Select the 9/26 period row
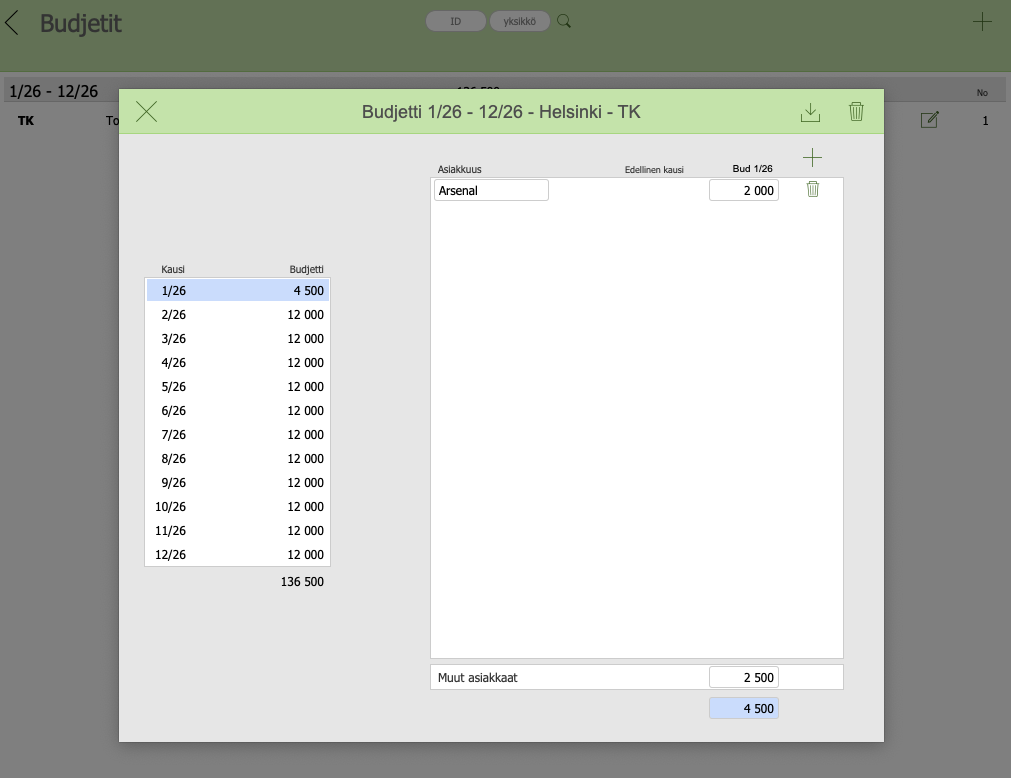This screenshot has width=1011, height=778. tap(238, 483)
